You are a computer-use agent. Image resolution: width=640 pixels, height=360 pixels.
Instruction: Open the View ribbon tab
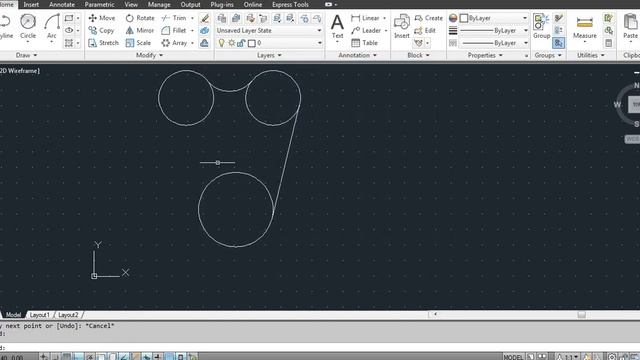click(131, 4)
